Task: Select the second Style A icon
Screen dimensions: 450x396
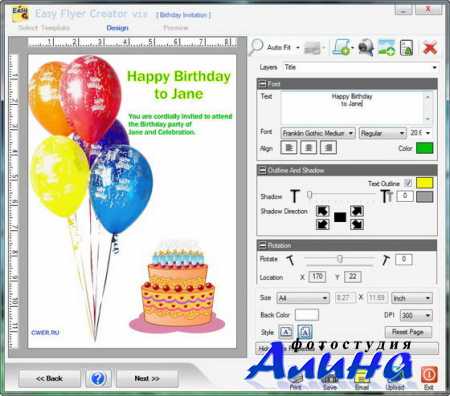Action: (x=305, y=332)
